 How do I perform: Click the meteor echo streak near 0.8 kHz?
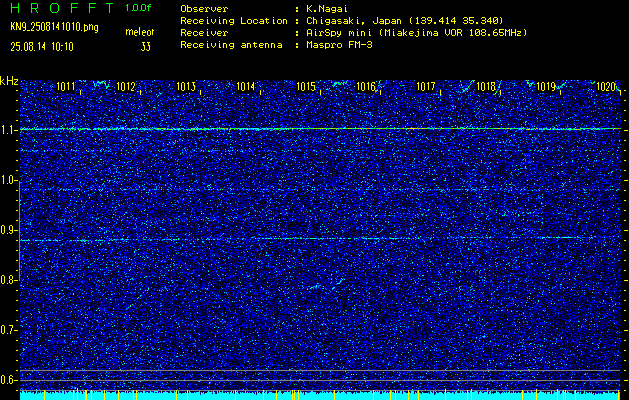(x=327, y=284)
